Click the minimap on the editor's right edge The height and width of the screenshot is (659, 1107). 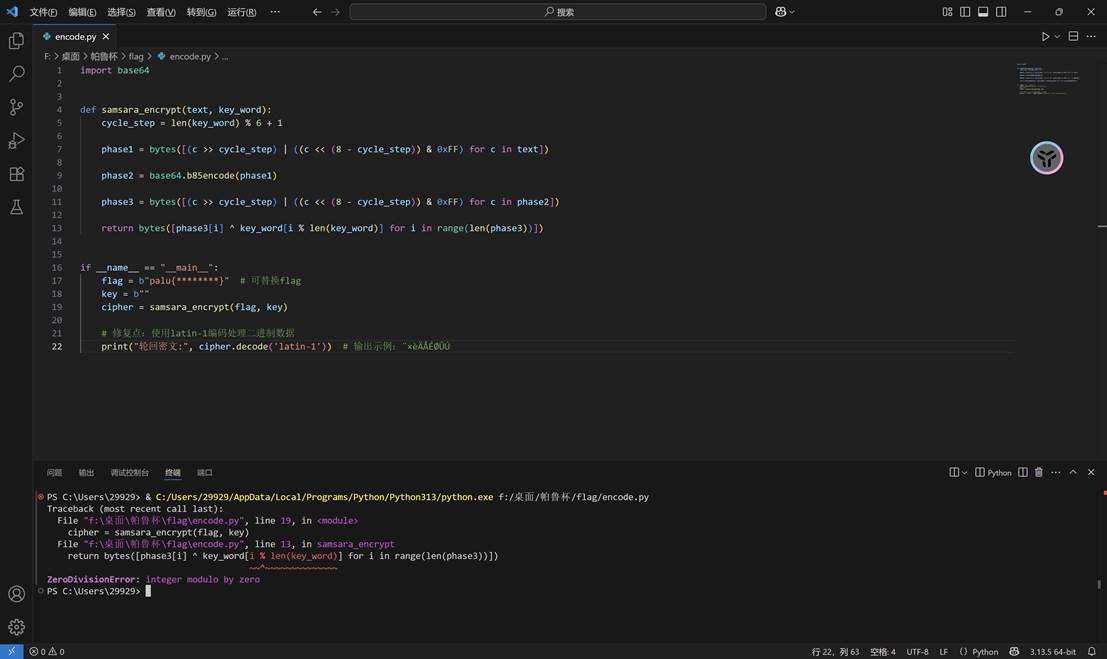click(1047, 78)
